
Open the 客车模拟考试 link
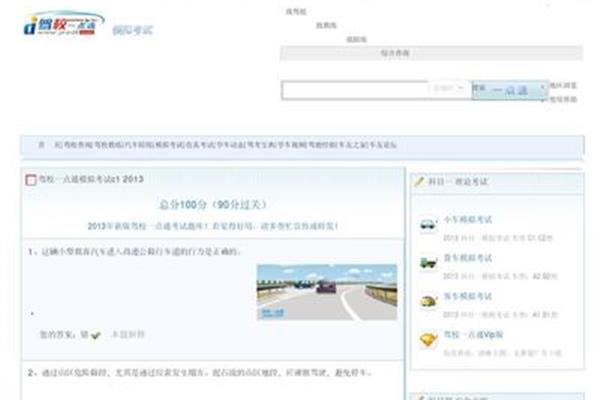[467, 296]
